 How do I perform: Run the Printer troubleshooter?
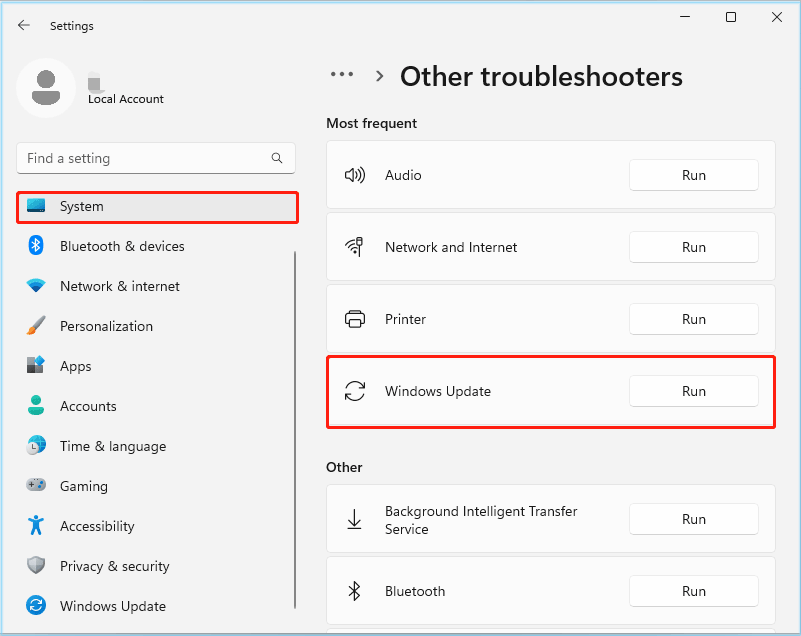(x=693, y=318)
